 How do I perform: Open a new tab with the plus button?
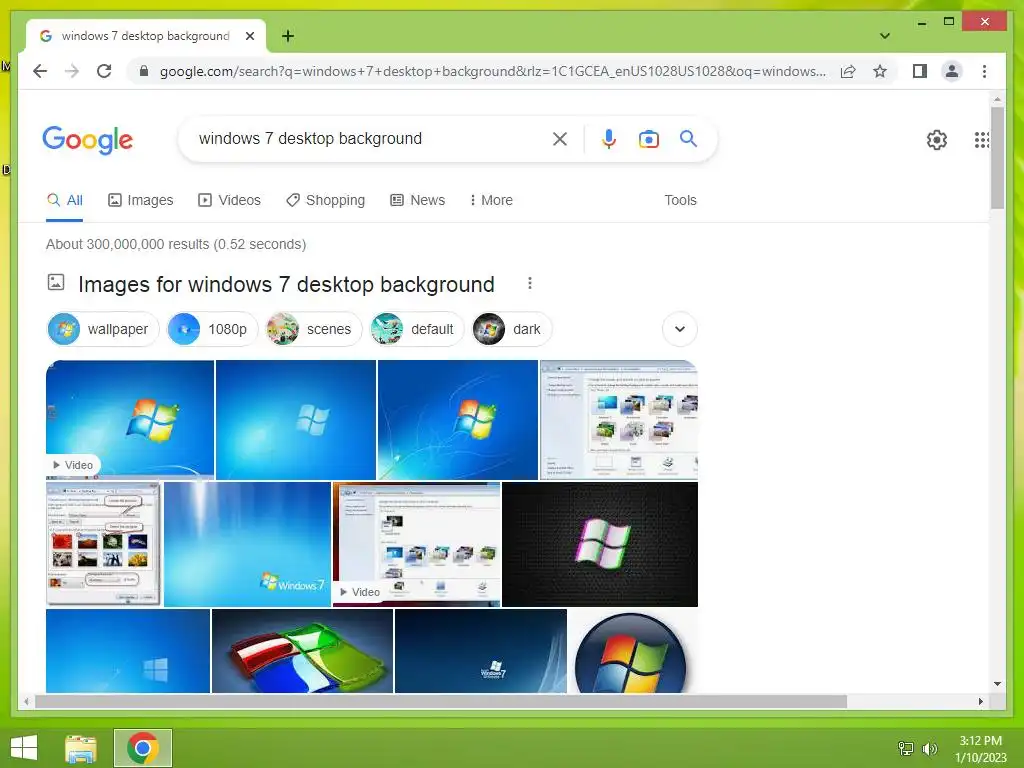pos(288,36)
